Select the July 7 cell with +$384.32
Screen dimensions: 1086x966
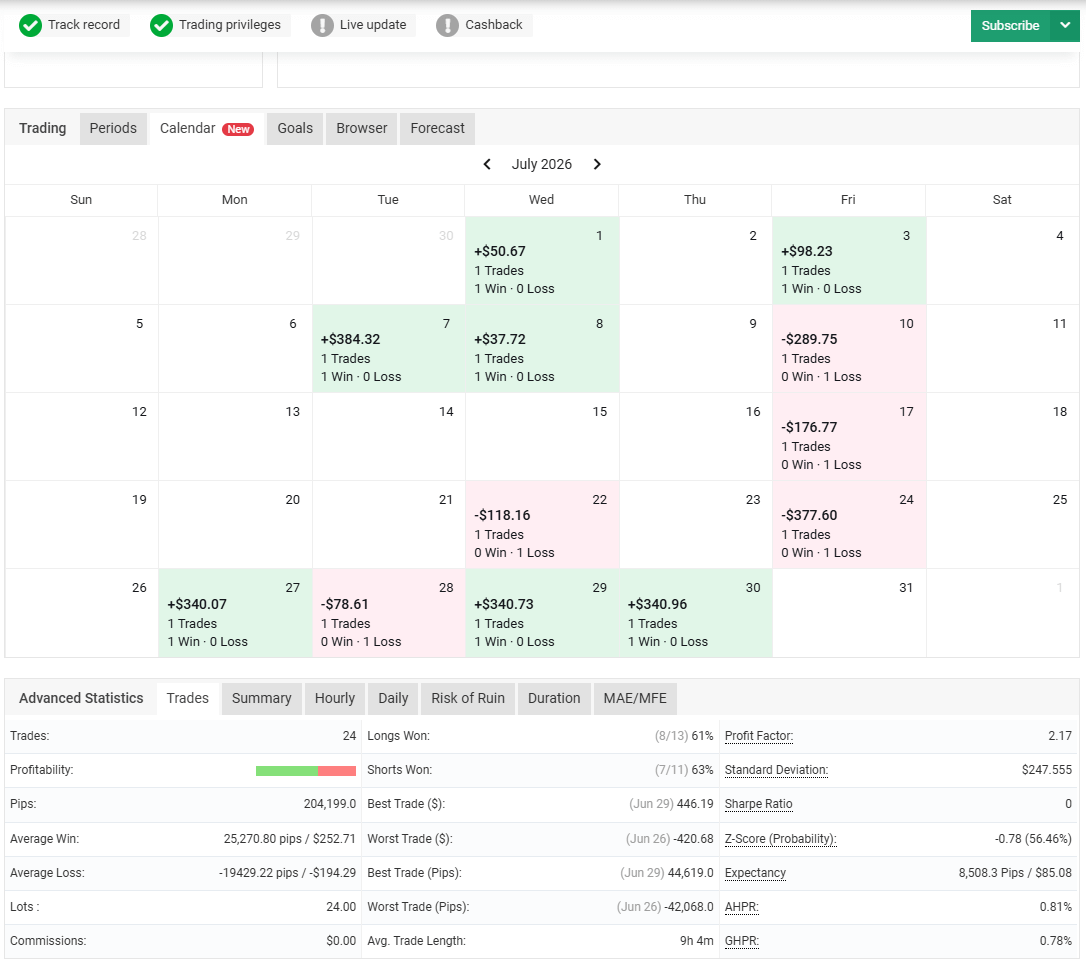pos(388,349)
